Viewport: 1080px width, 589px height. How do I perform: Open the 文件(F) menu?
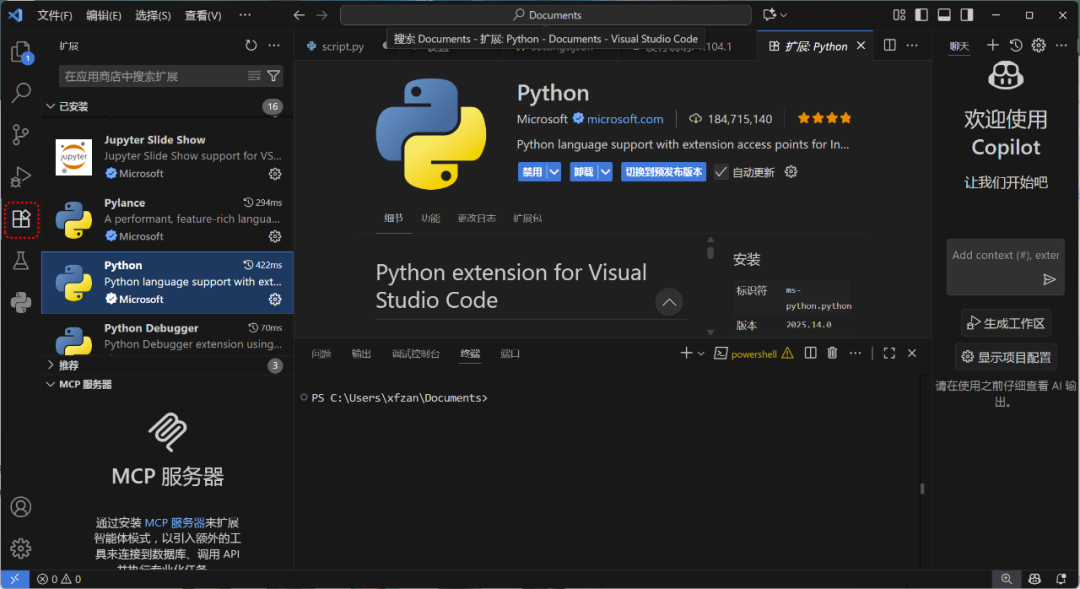(x=54, y=15)
